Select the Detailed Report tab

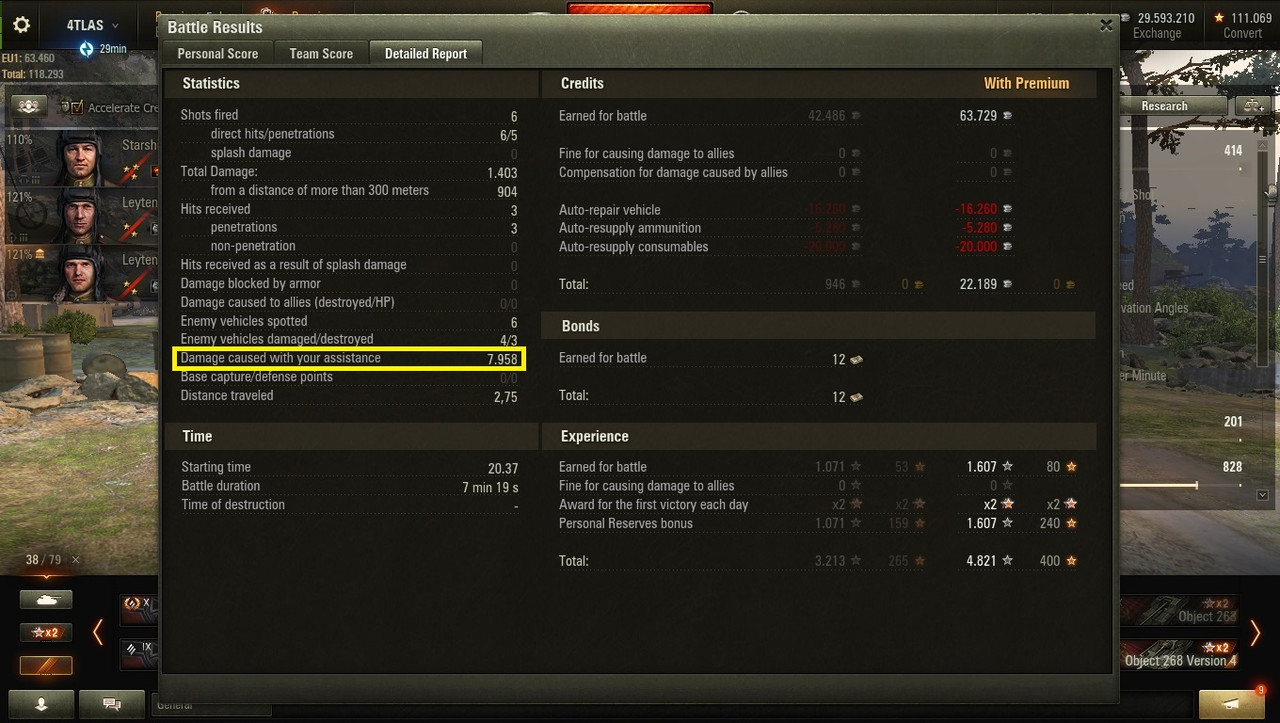[x=426, y=54]
